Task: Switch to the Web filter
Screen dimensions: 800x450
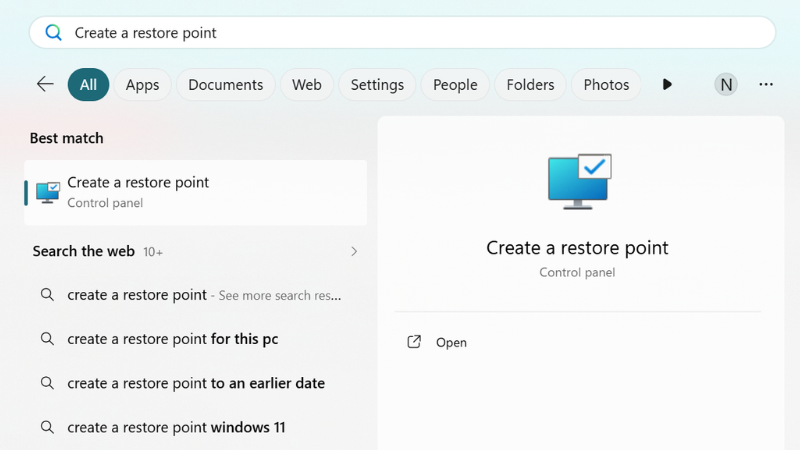Action: 307,85
